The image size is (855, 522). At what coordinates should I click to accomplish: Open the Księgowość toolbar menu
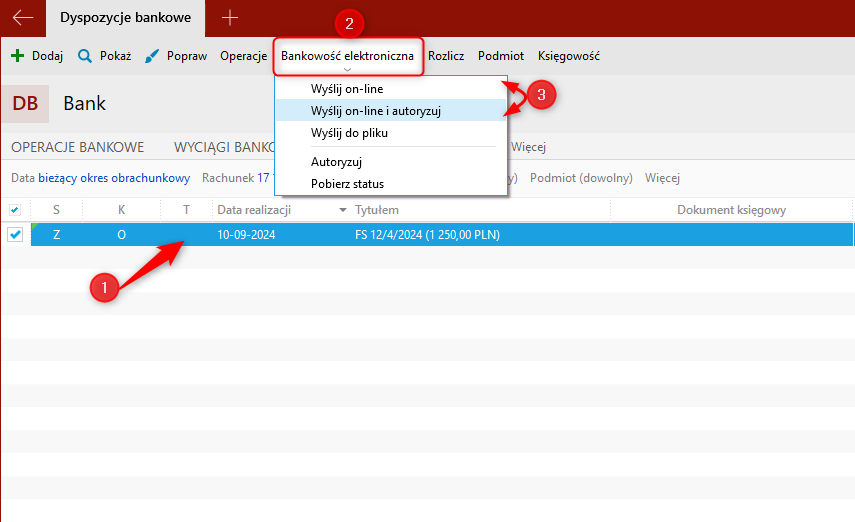pos(569,56)
